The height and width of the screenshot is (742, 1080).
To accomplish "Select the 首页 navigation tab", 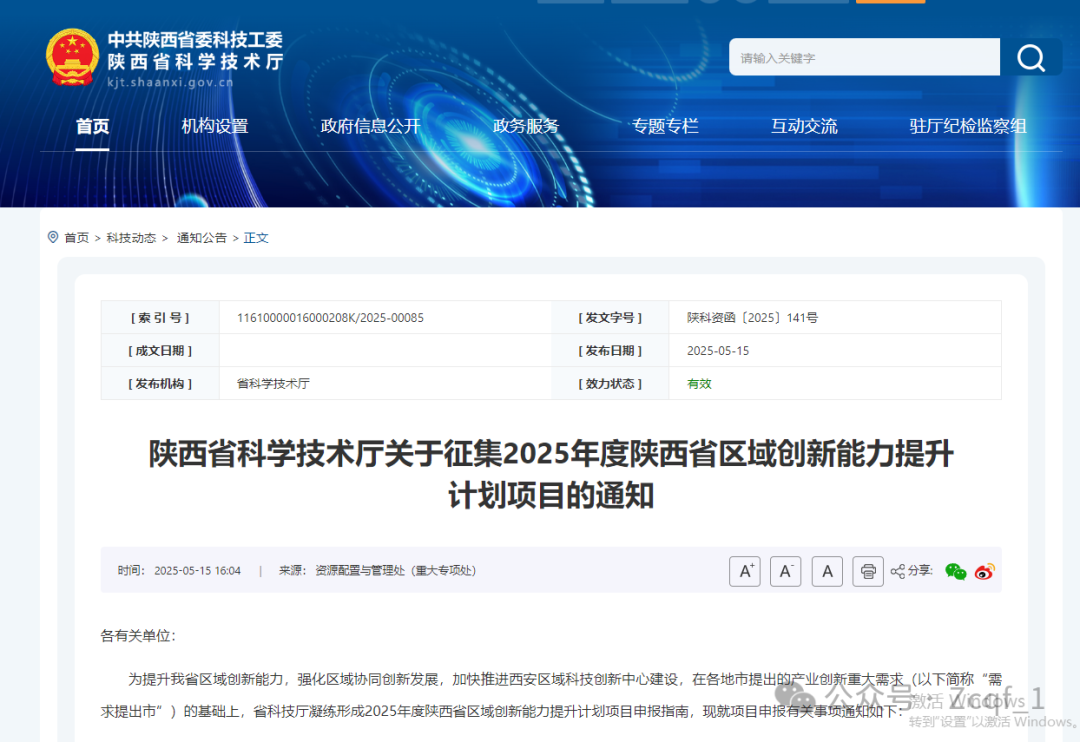I will 92,126.
